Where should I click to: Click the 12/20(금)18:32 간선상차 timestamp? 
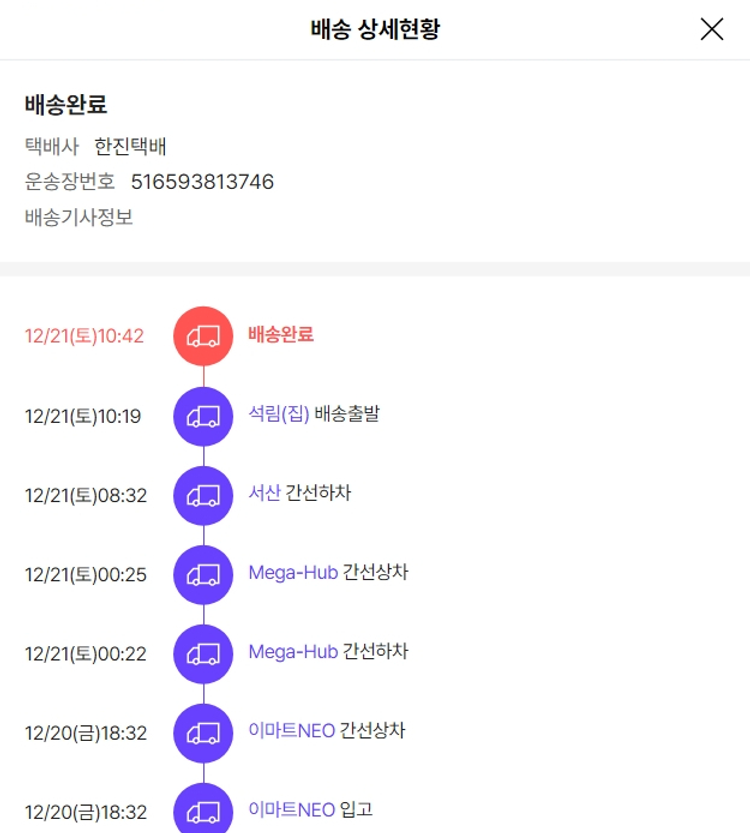click(86, 733)
